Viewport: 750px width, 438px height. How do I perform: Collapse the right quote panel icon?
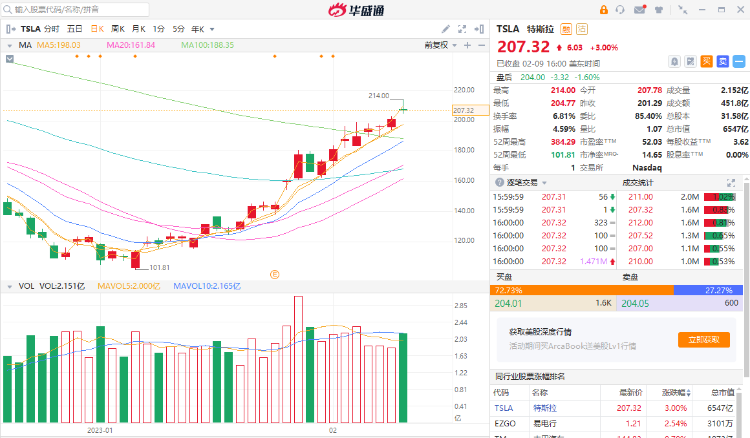coord(479,29)
